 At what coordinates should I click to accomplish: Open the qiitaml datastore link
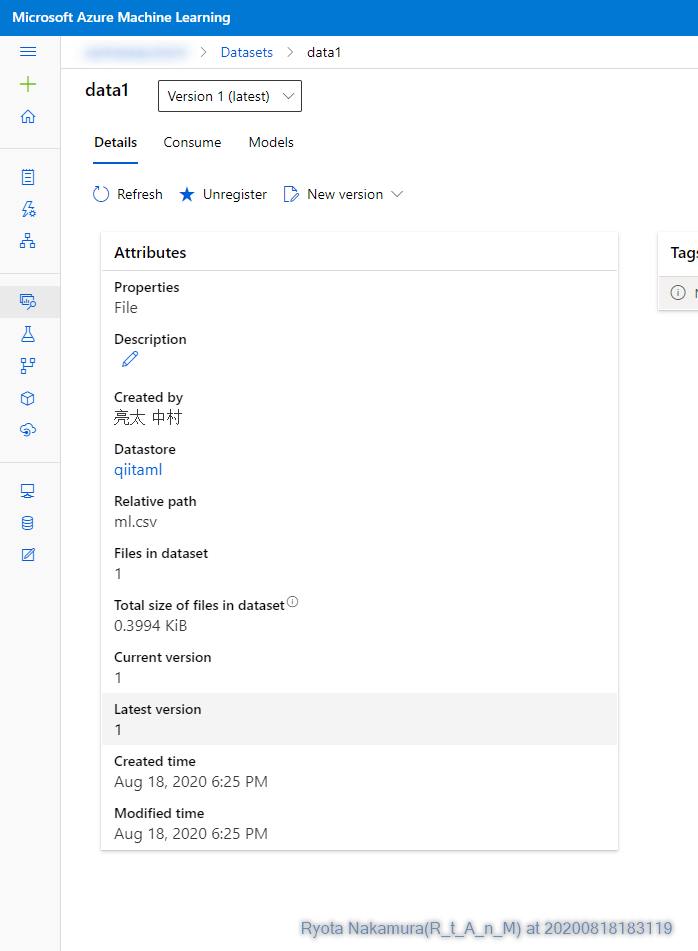click(138, 470)
